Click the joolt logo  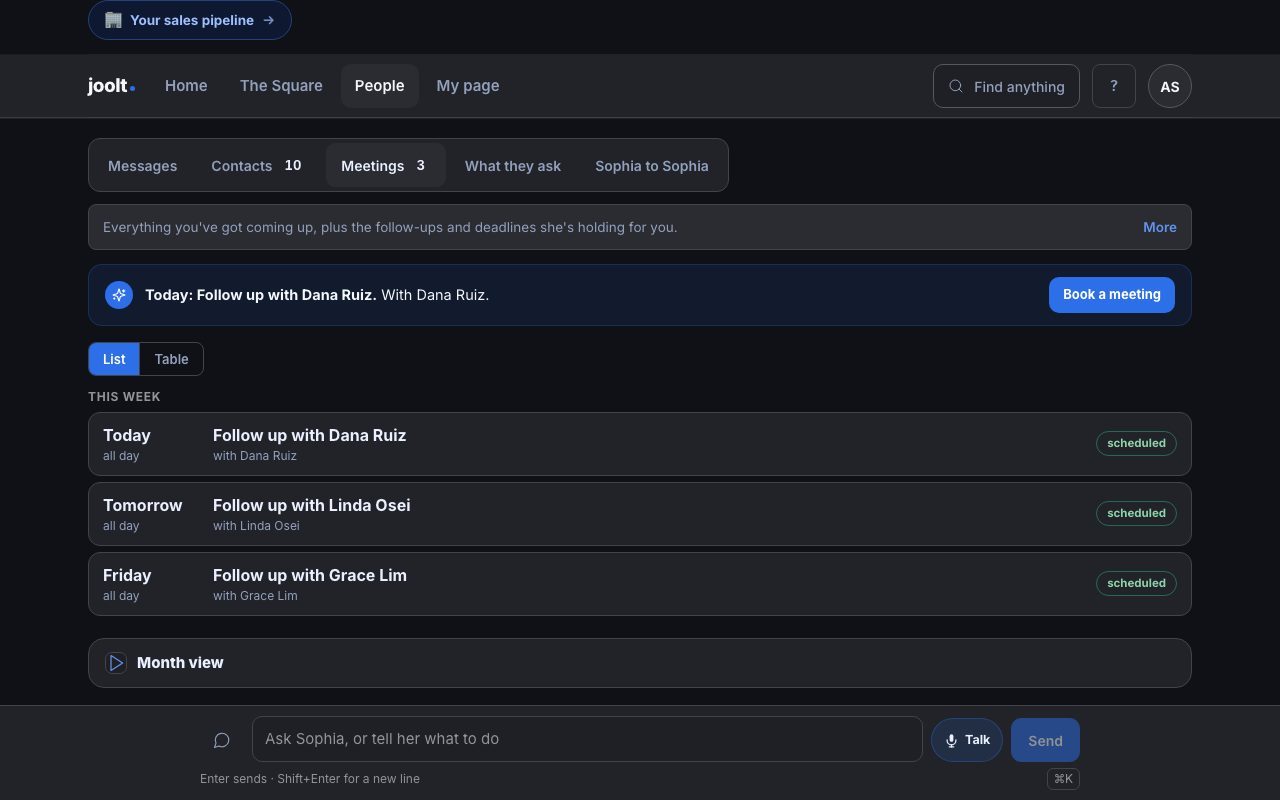pyautogui.click(x=111, y=86)
